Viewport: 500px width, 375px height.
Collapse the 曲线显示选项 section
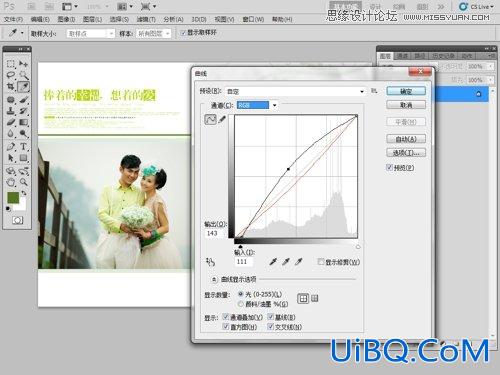coord(214,279)
